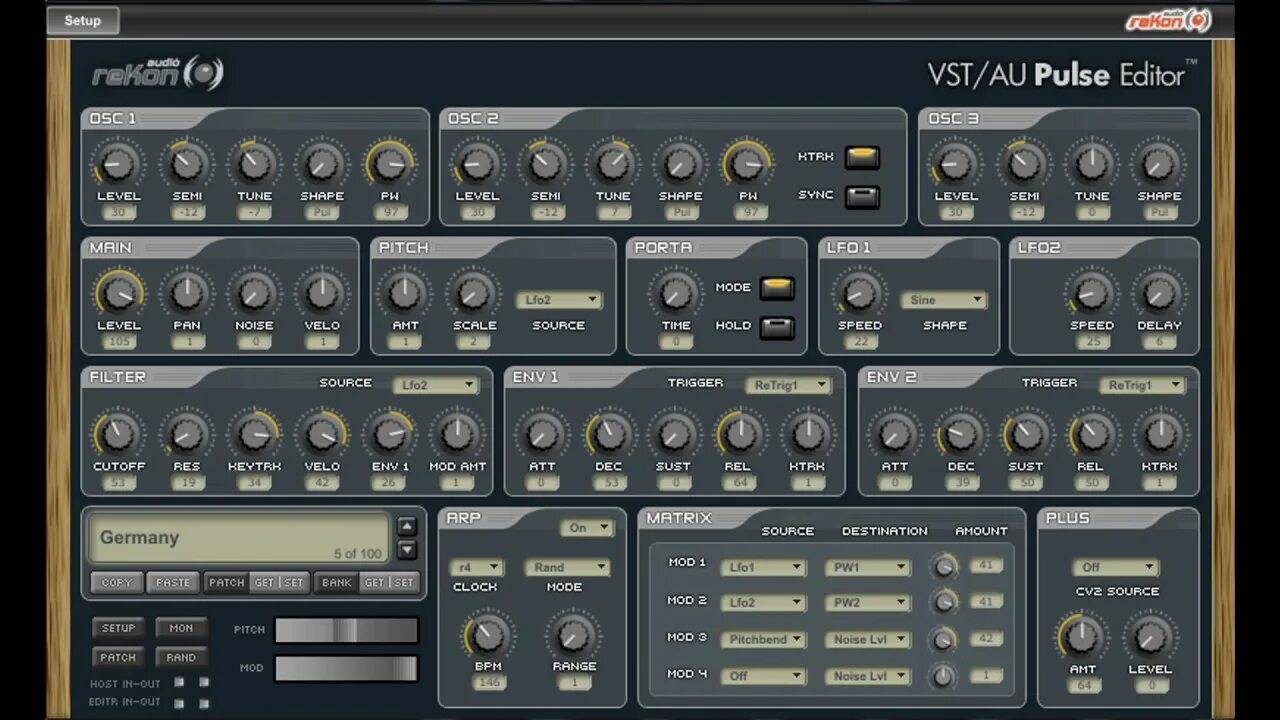1280x720 pixels.
Task: Select previous patch with up arrow
Action: coord(407,526)
